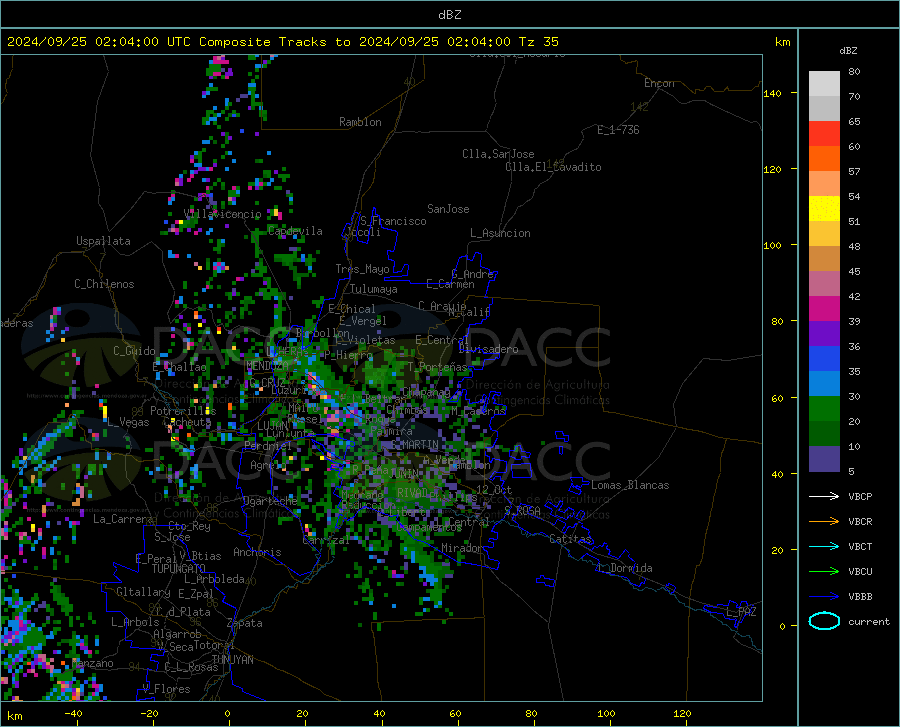Screen dimensions: 900x727
Task: Click the 'VBCU' legend label
Action: (x=860, y=572)
